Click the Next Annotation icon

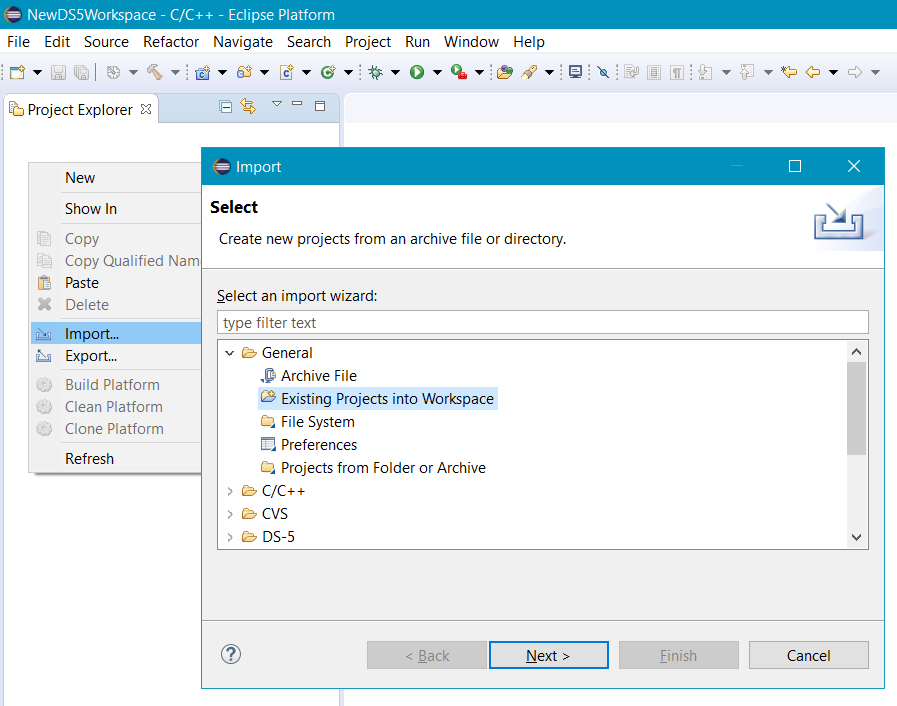(705, 72)
